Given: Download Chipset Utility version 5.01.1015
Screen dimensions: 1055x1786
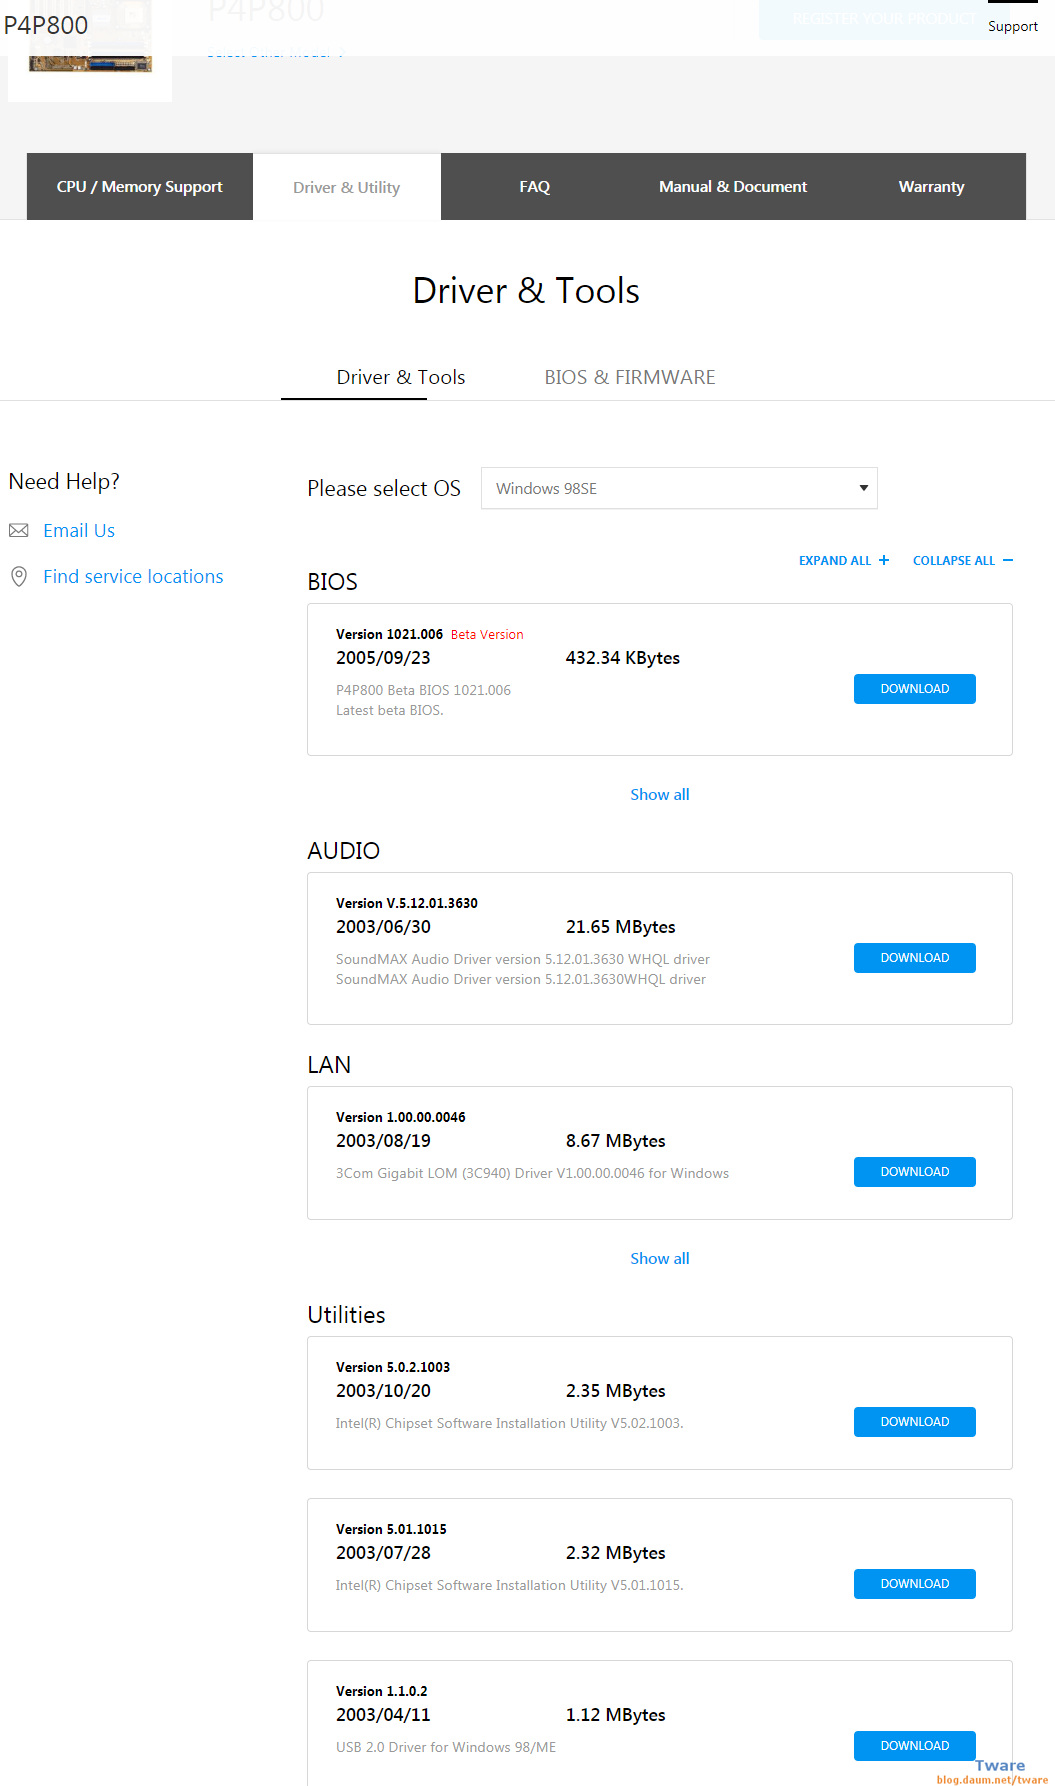Looking at the screenshot, I should (x=915, y=1584).
